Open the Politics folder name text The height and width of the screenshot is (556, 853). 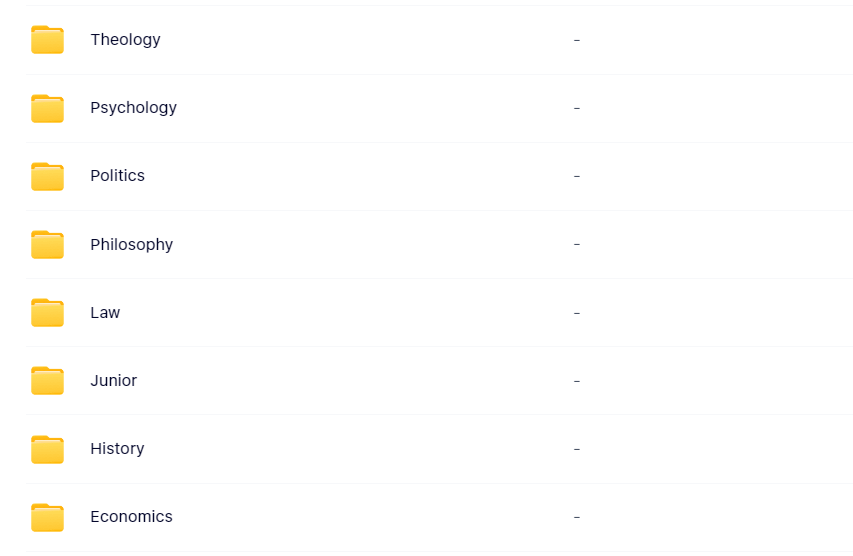(x=118, y=176)
